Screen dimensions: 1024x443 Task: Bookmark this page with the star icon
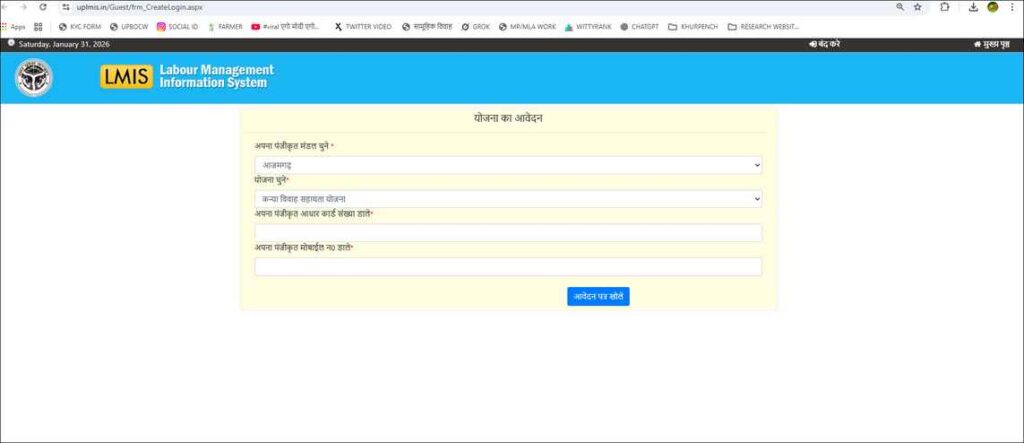click(x=918, y=7)
